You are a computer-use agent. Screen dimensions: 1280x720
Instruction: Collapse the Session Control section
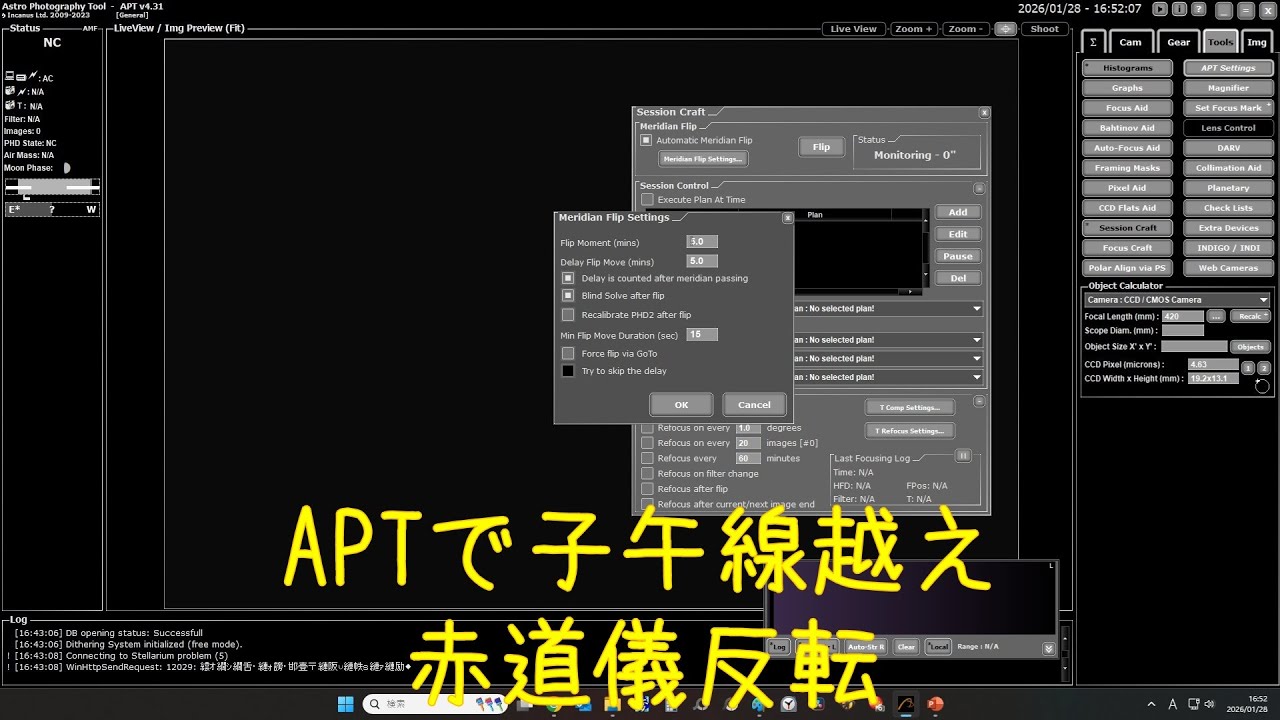click(979, 188)
